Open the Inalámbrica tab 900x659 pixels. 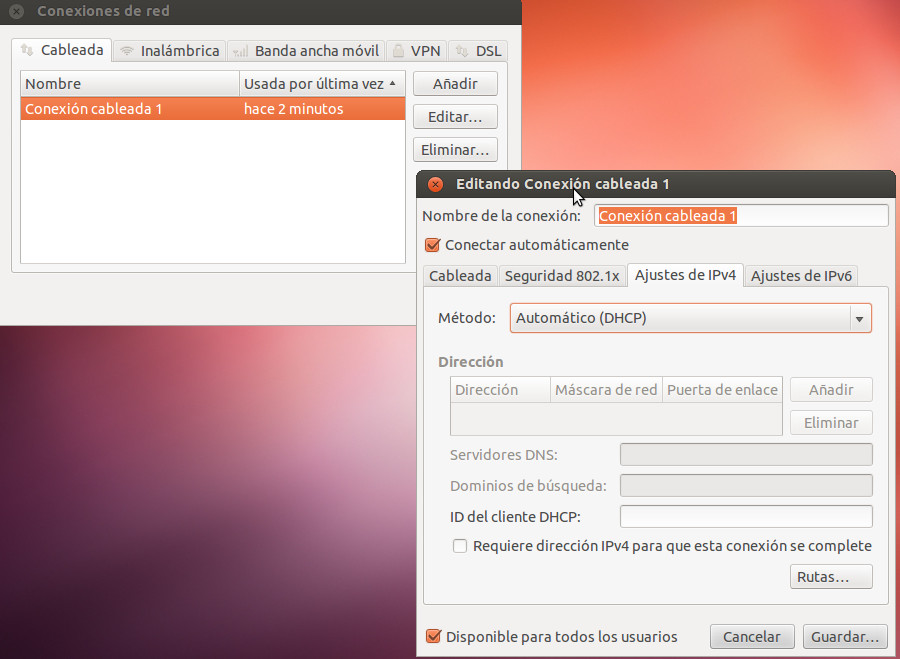point(168,50)
